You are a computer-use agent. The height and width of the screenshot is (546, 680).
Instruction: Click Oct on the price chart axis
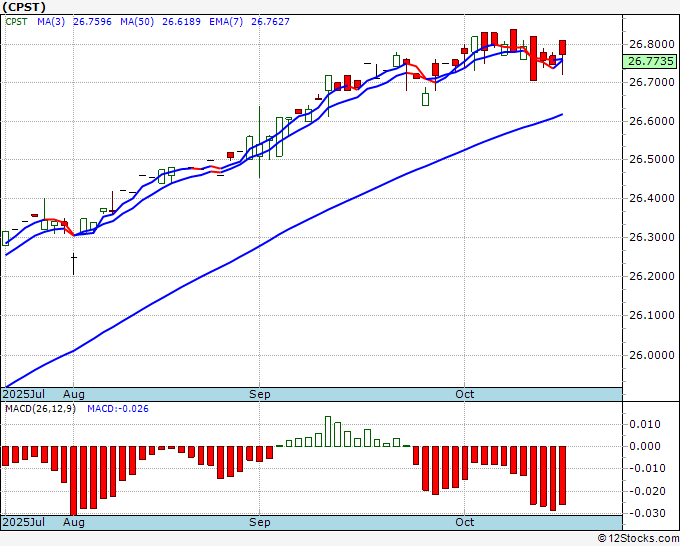tap(464, 394)
